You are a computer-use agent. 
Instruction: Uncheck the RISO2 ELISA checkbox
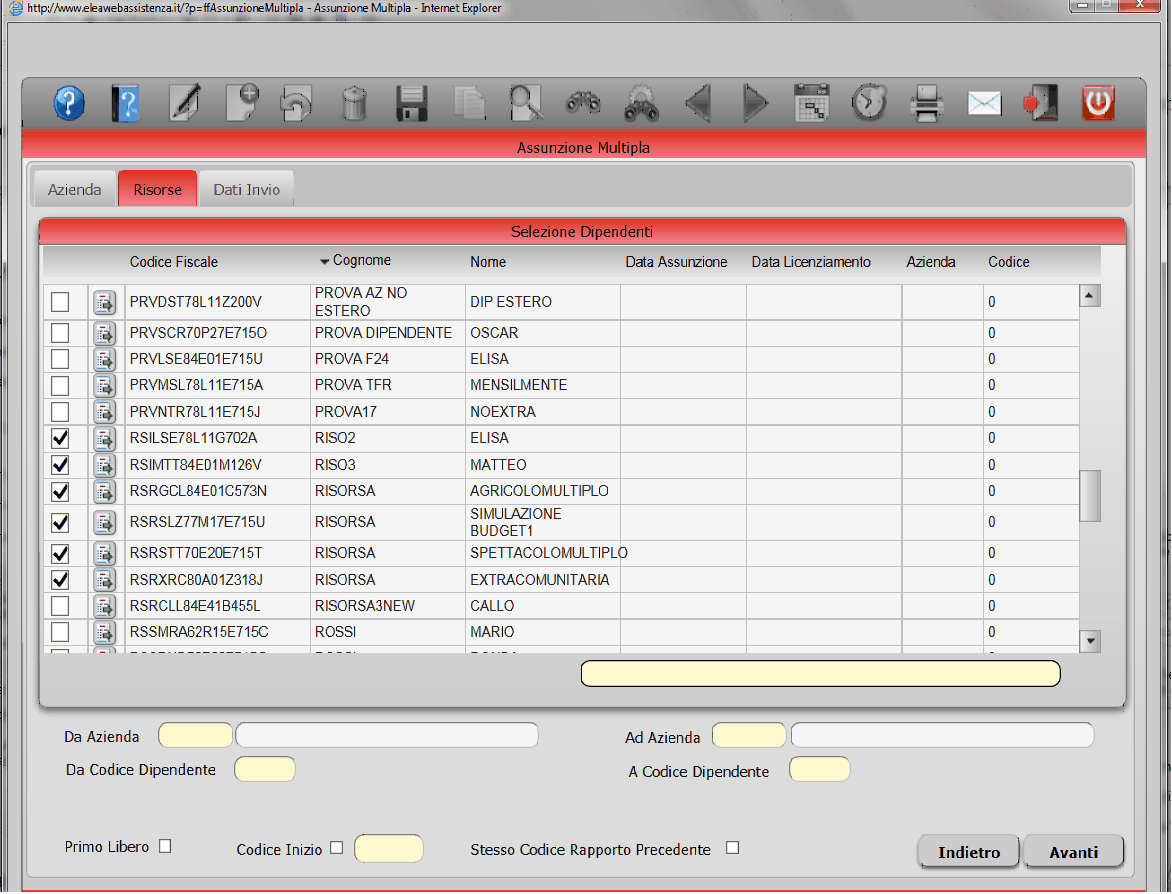point(60,438)
